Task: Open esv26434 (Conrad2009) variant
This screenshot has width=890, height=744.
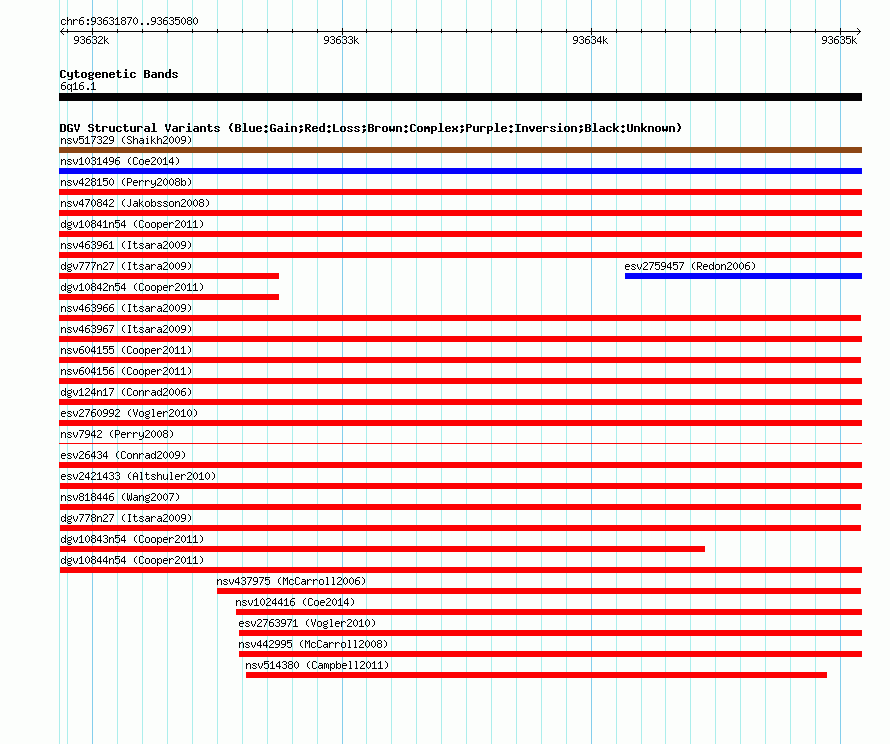Action: tap(123, 455)
